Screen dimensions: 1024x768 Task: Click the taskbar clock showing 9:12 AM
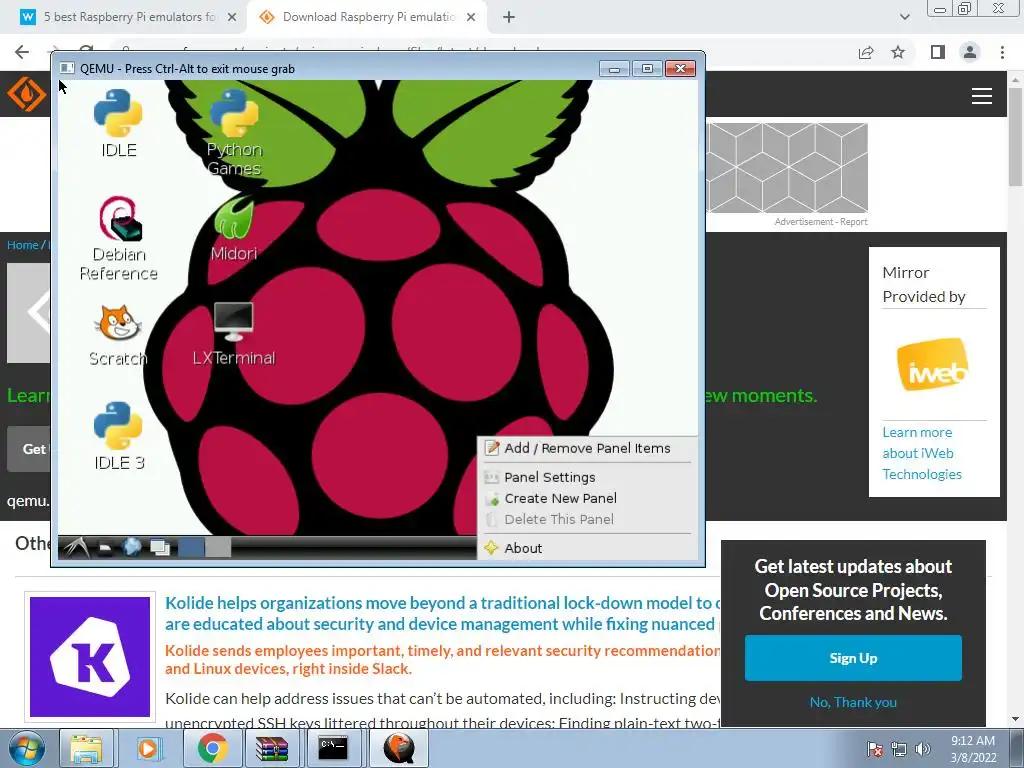click(972, 749)
